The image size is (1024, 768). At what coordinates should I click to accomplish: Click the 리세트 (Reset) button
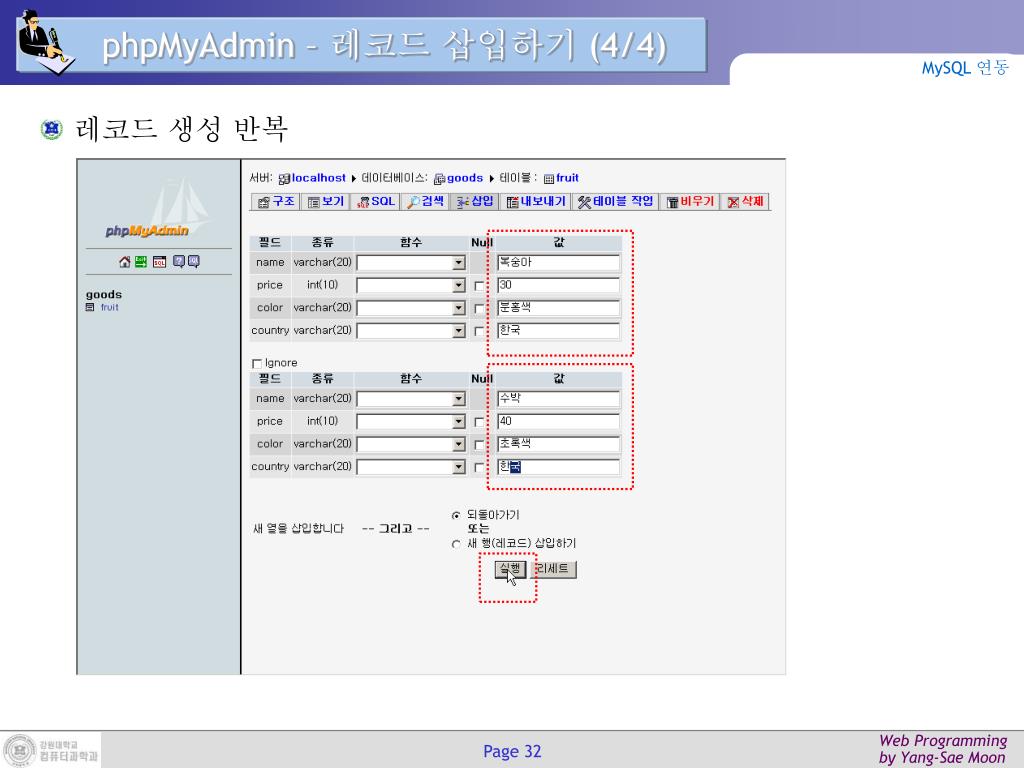(554, 569)
